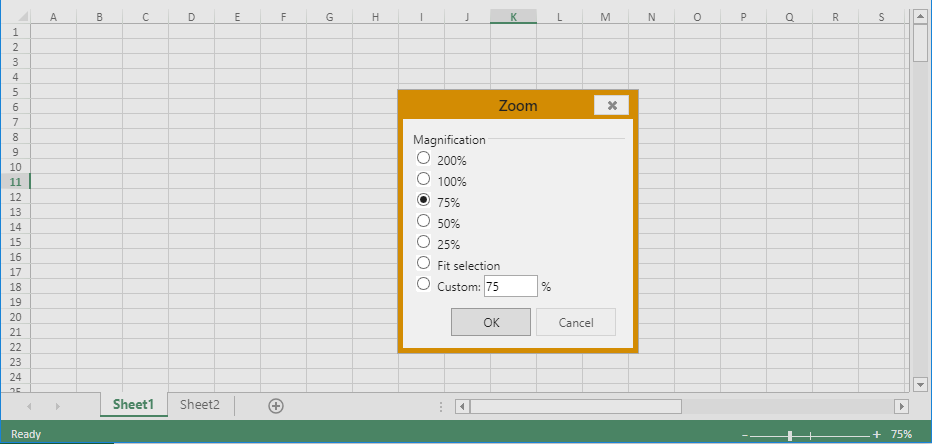Click the Select All corner button
This screenshot has width=932, height=444.
click(x=15, y=17)
